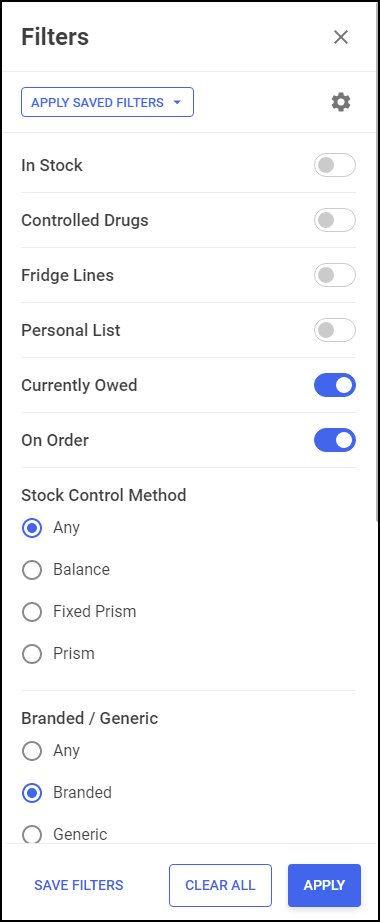Turn off the On Order toggle
Screen dimensions: 380x922
point(335,440)
